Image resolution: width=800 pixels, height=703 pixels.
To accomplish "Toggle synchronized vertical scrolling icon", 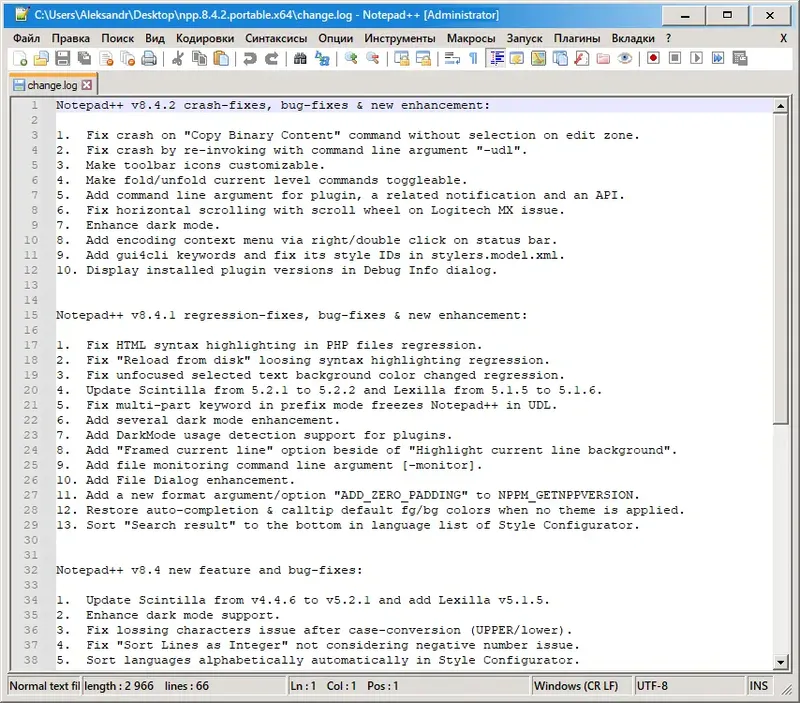I will pyautogui.click(x=402, y=59).
